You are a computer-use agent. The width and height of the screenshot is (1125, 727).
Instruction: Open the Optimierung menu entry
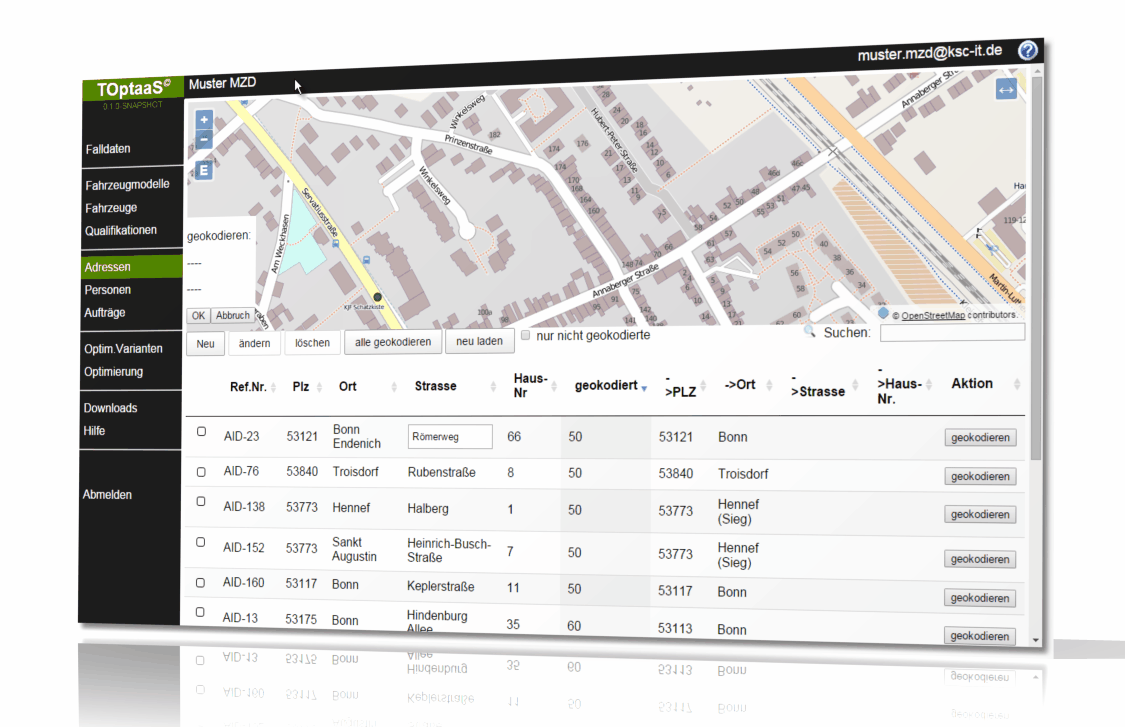click(x=113, y=372)
